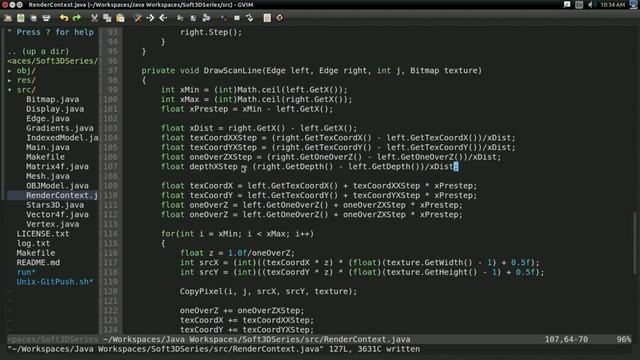Load a saved session icon
Screen dimensions: 640x360
point(180,18)
